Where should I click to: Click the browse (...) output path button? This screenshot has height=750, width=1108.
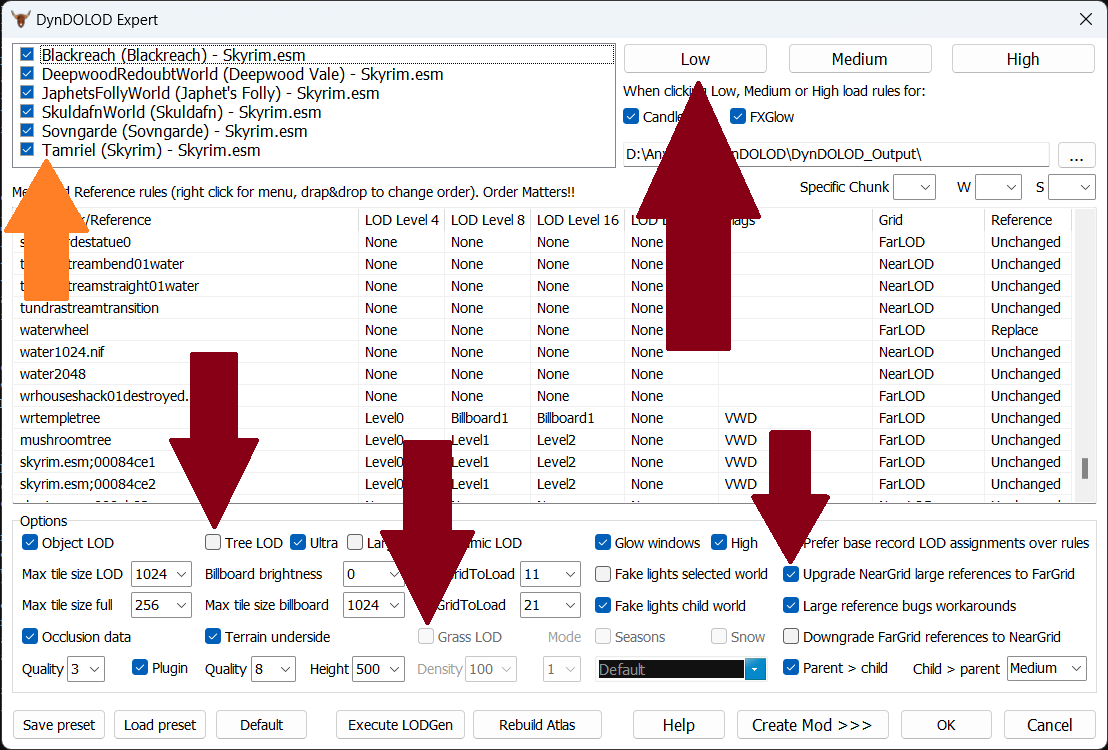pos(1076,156)
